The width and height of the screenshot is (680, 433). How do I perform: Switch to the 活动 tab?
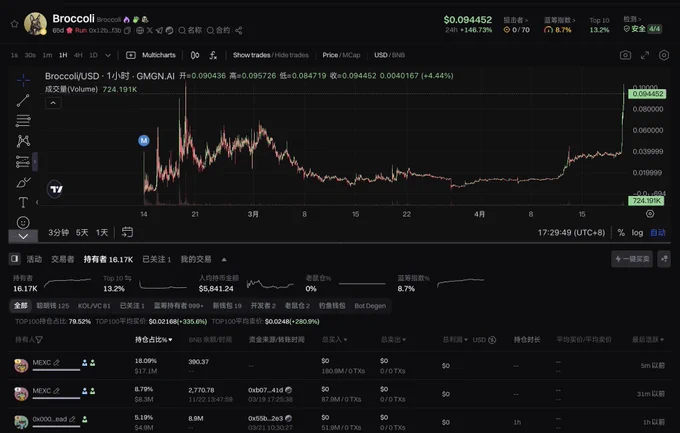pyautogui.click(x=34, y=259)
